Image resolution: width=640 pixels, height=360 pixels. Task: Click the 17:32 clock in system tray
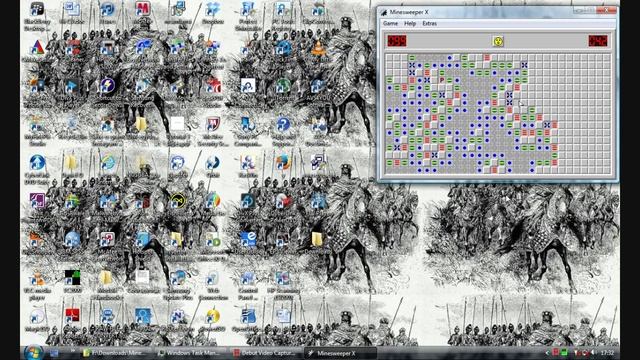tap(607, 353)
